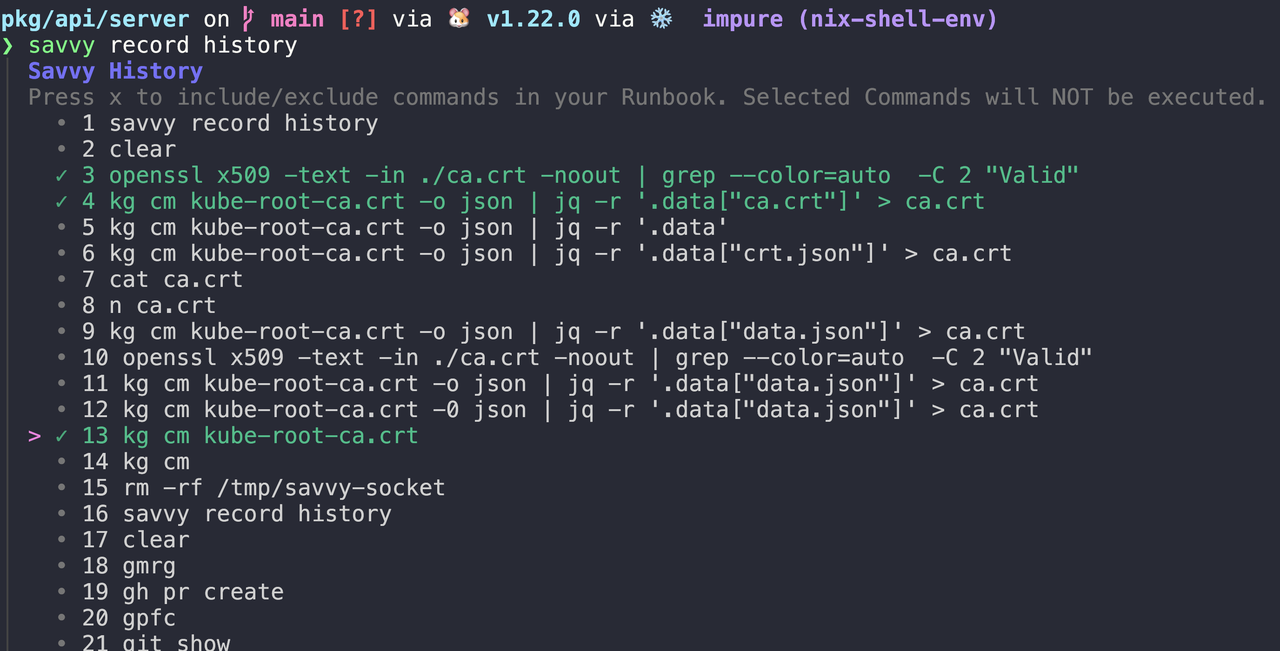
Task: Click the 'main' branch name in the prompt
Action: click(297, 19)
